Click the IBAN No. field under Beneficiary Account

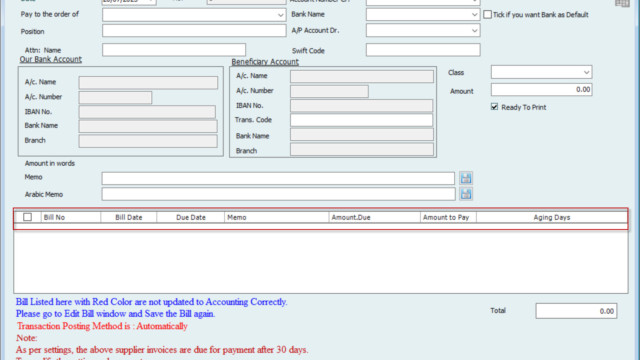pos(361,106)
